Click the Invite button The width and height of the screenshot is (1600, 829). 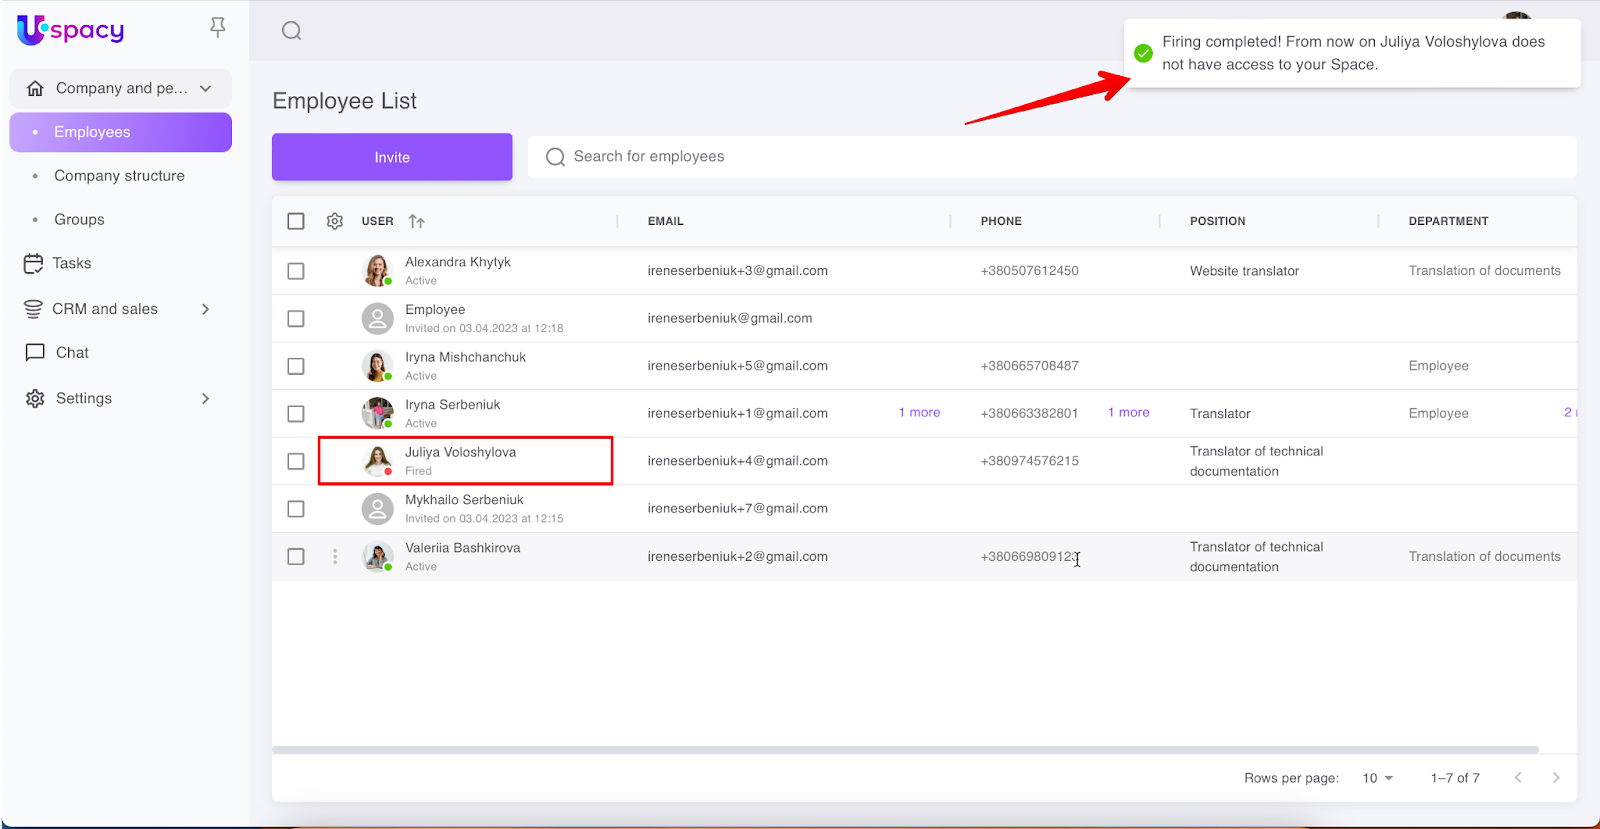point(392,157)
